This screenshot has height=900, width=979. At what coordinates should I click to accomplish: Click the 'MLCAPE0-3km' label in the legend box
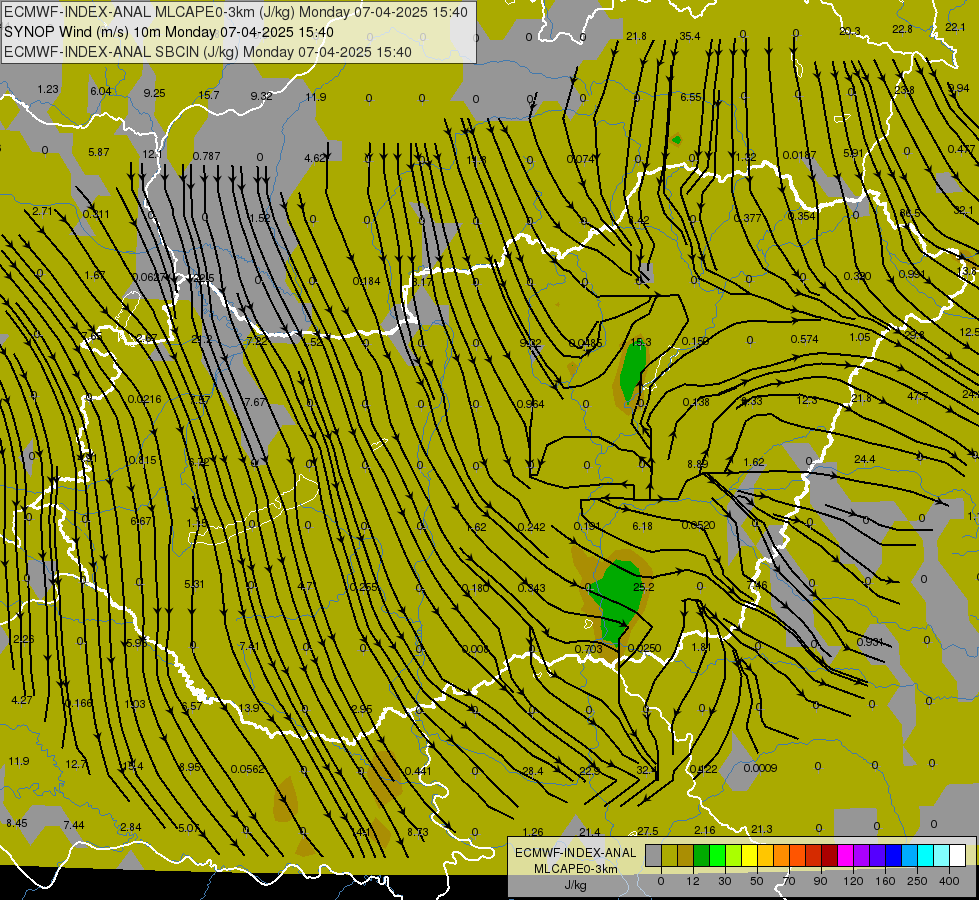pos(576,869)
